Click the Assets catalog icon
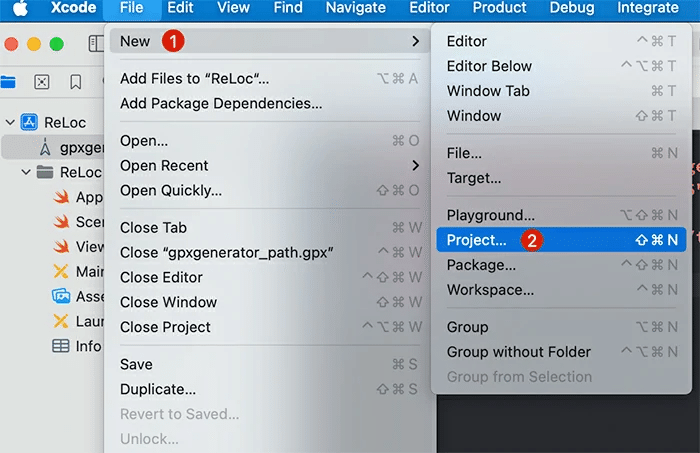This screenshot has height=453, width=700. coord(61,296)
